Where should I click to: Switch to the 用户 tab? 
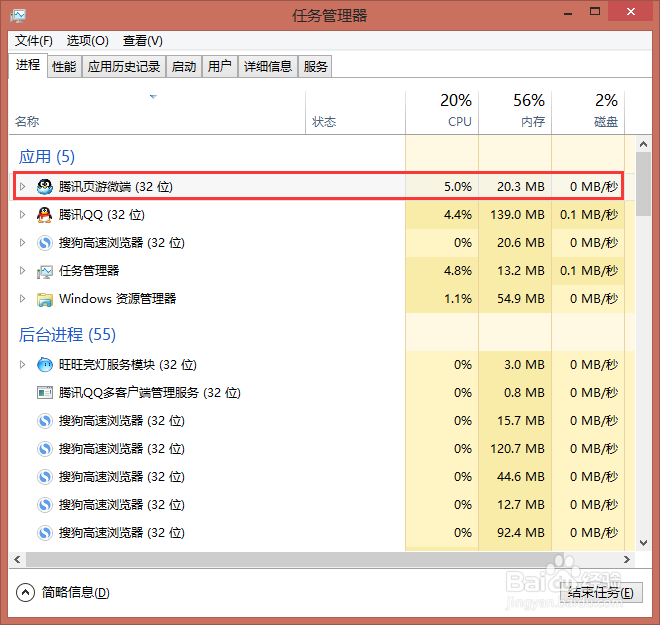pyautogui.click(x=220, y=66)
